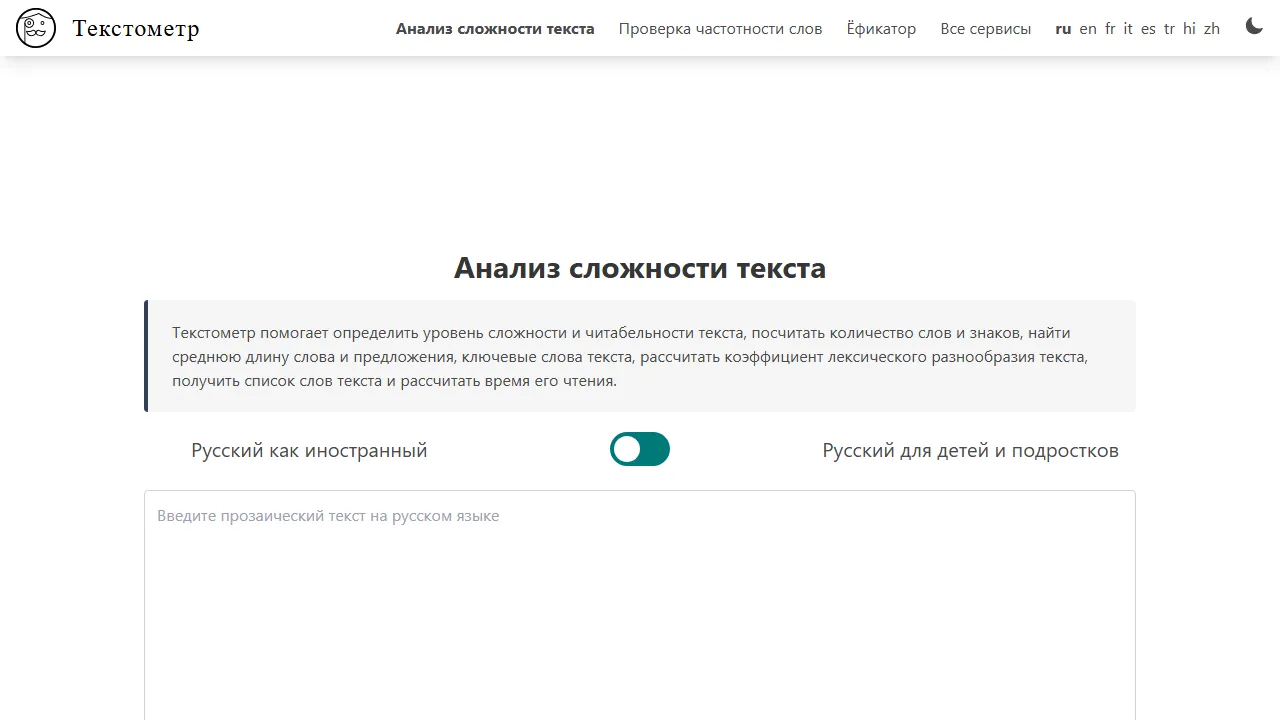The height and width of the screenshot is (720, 1280).
Task: Open 'Проверка частотности слов' page
Action: [720, 29]
